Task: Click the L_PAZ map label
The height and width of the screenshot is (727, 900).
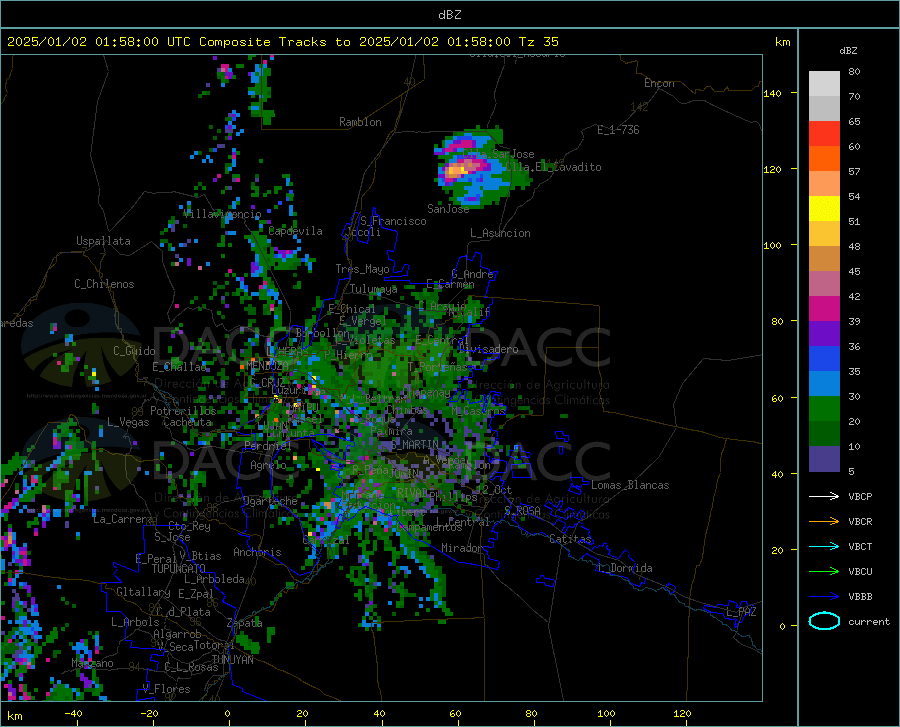Action: tap(741, 612)
